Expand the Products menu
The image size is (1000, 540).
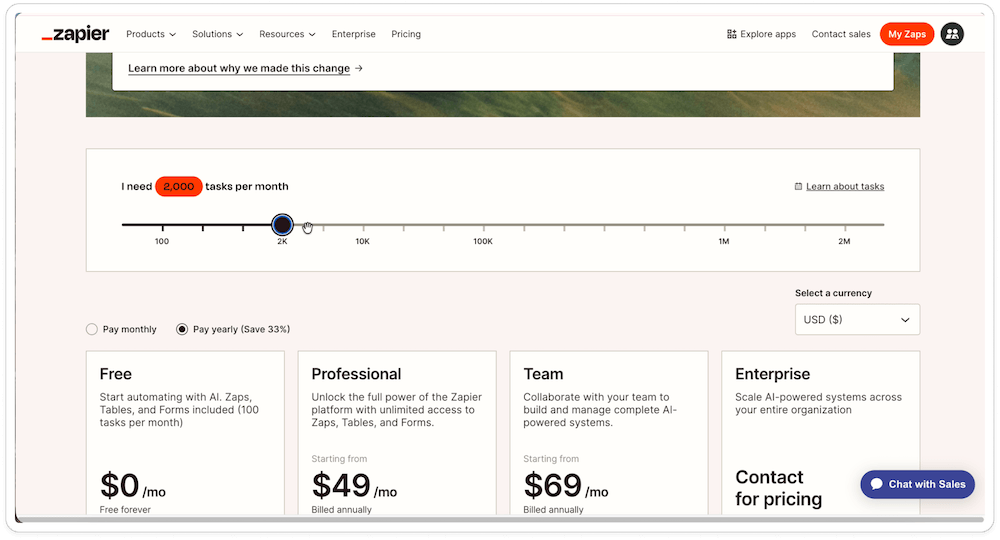click(x=151, y=34)
